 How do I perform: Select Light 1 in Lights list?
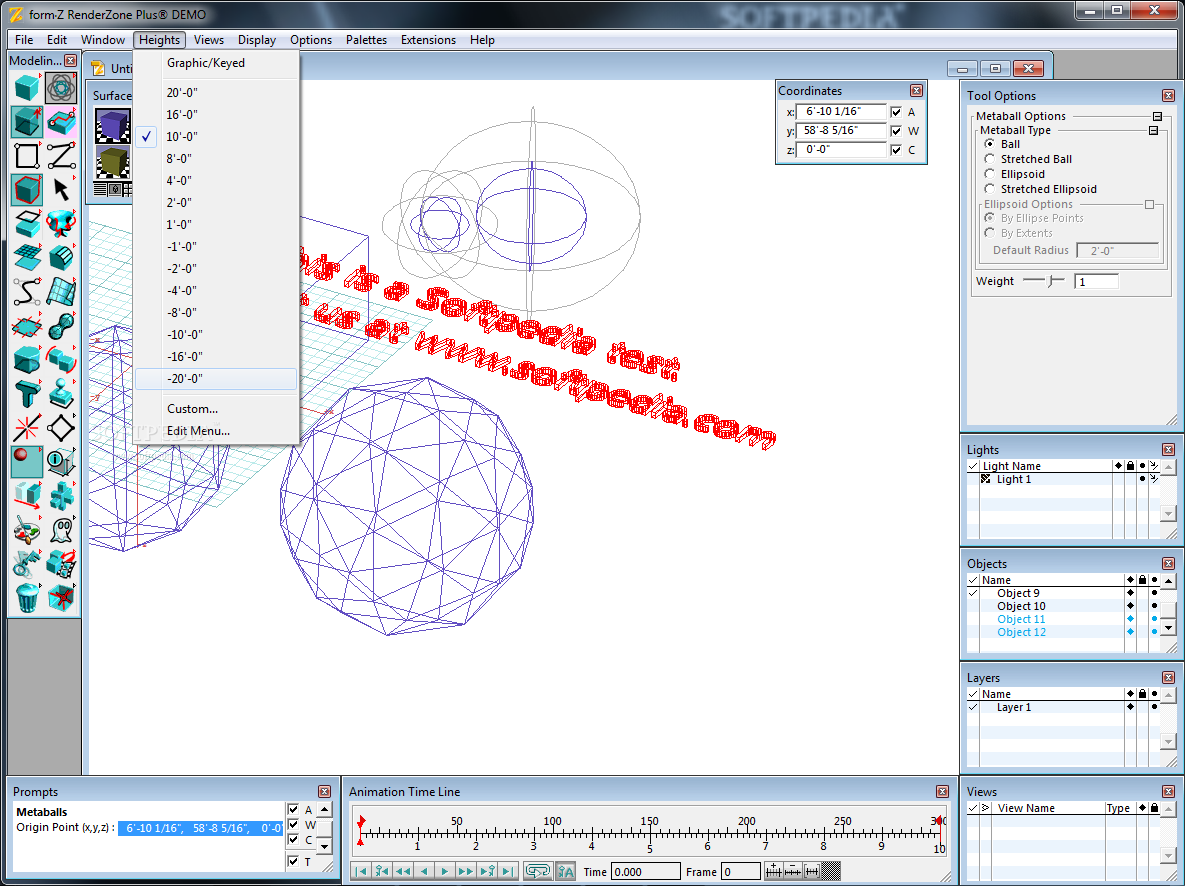(x=1013, y=479)
